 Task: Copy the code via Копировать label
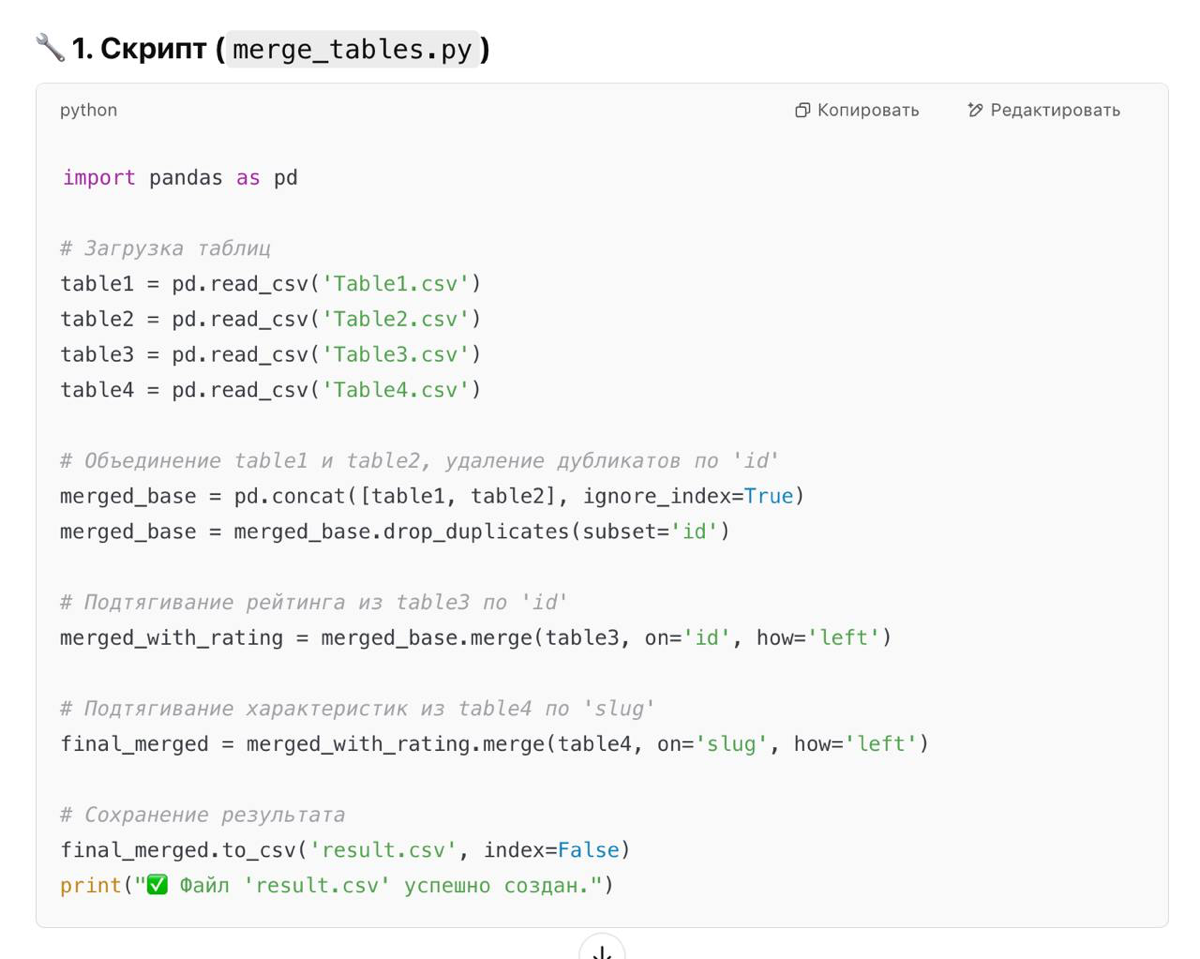868,110
